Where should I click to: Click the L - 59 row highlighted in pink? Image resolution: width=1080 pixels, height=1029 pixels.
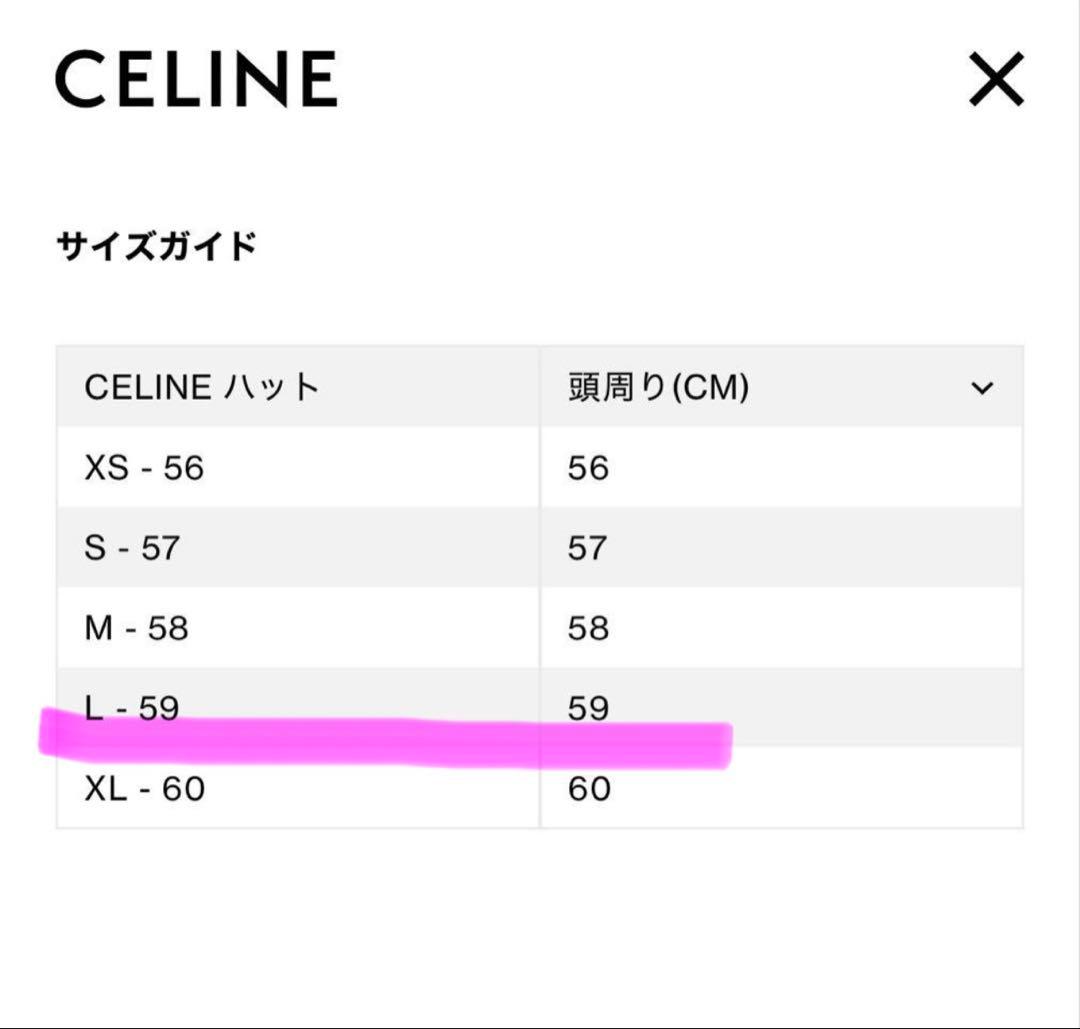click(130, 706)
